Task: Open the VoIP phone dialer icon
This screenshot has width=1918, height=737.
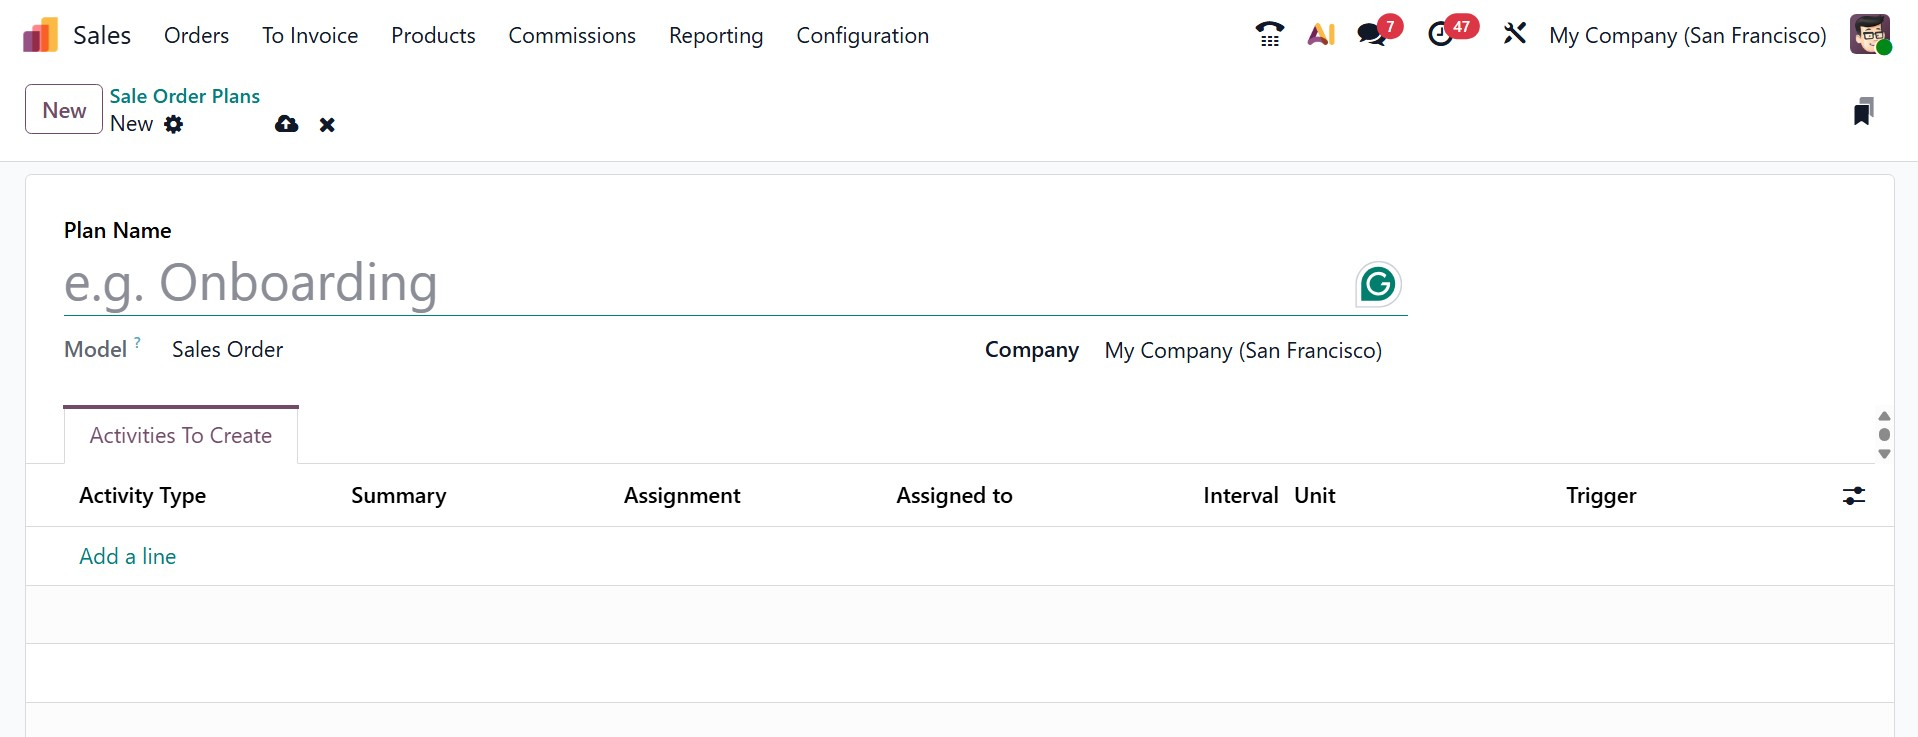Action: click(x=1269, y=35)
